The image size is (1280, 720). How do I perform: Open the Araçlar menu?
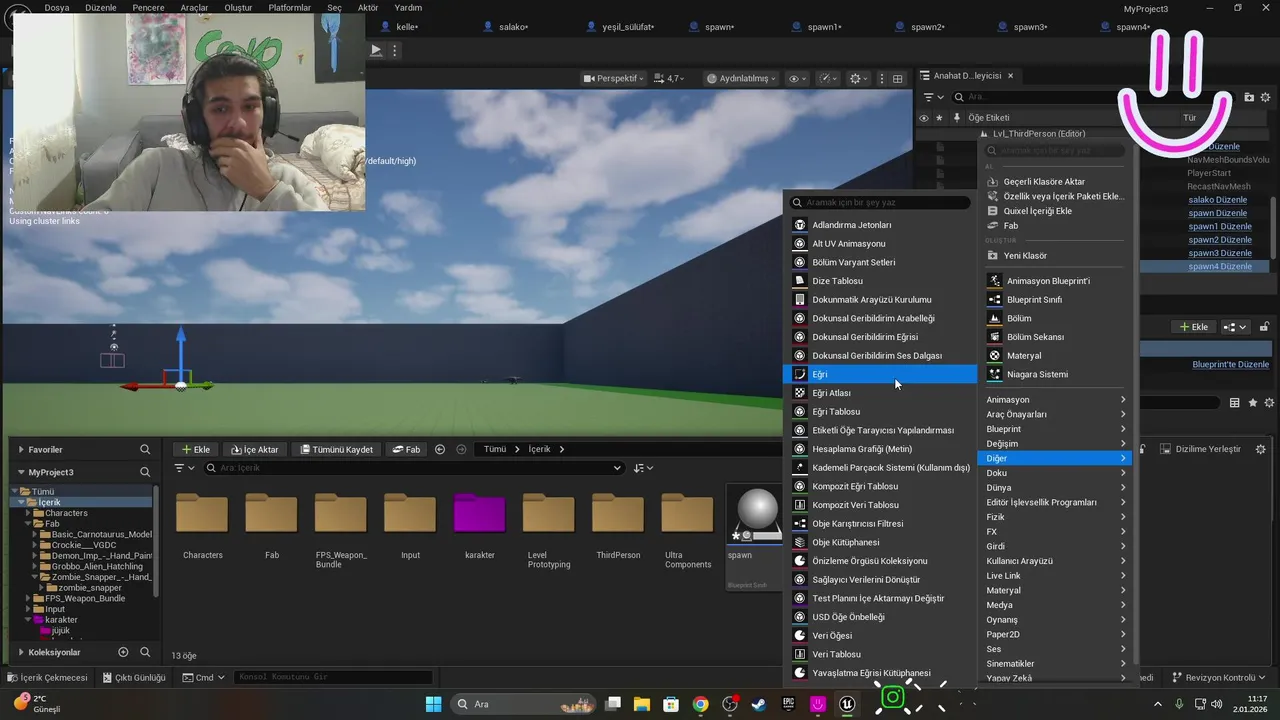(x=194, y=7)
